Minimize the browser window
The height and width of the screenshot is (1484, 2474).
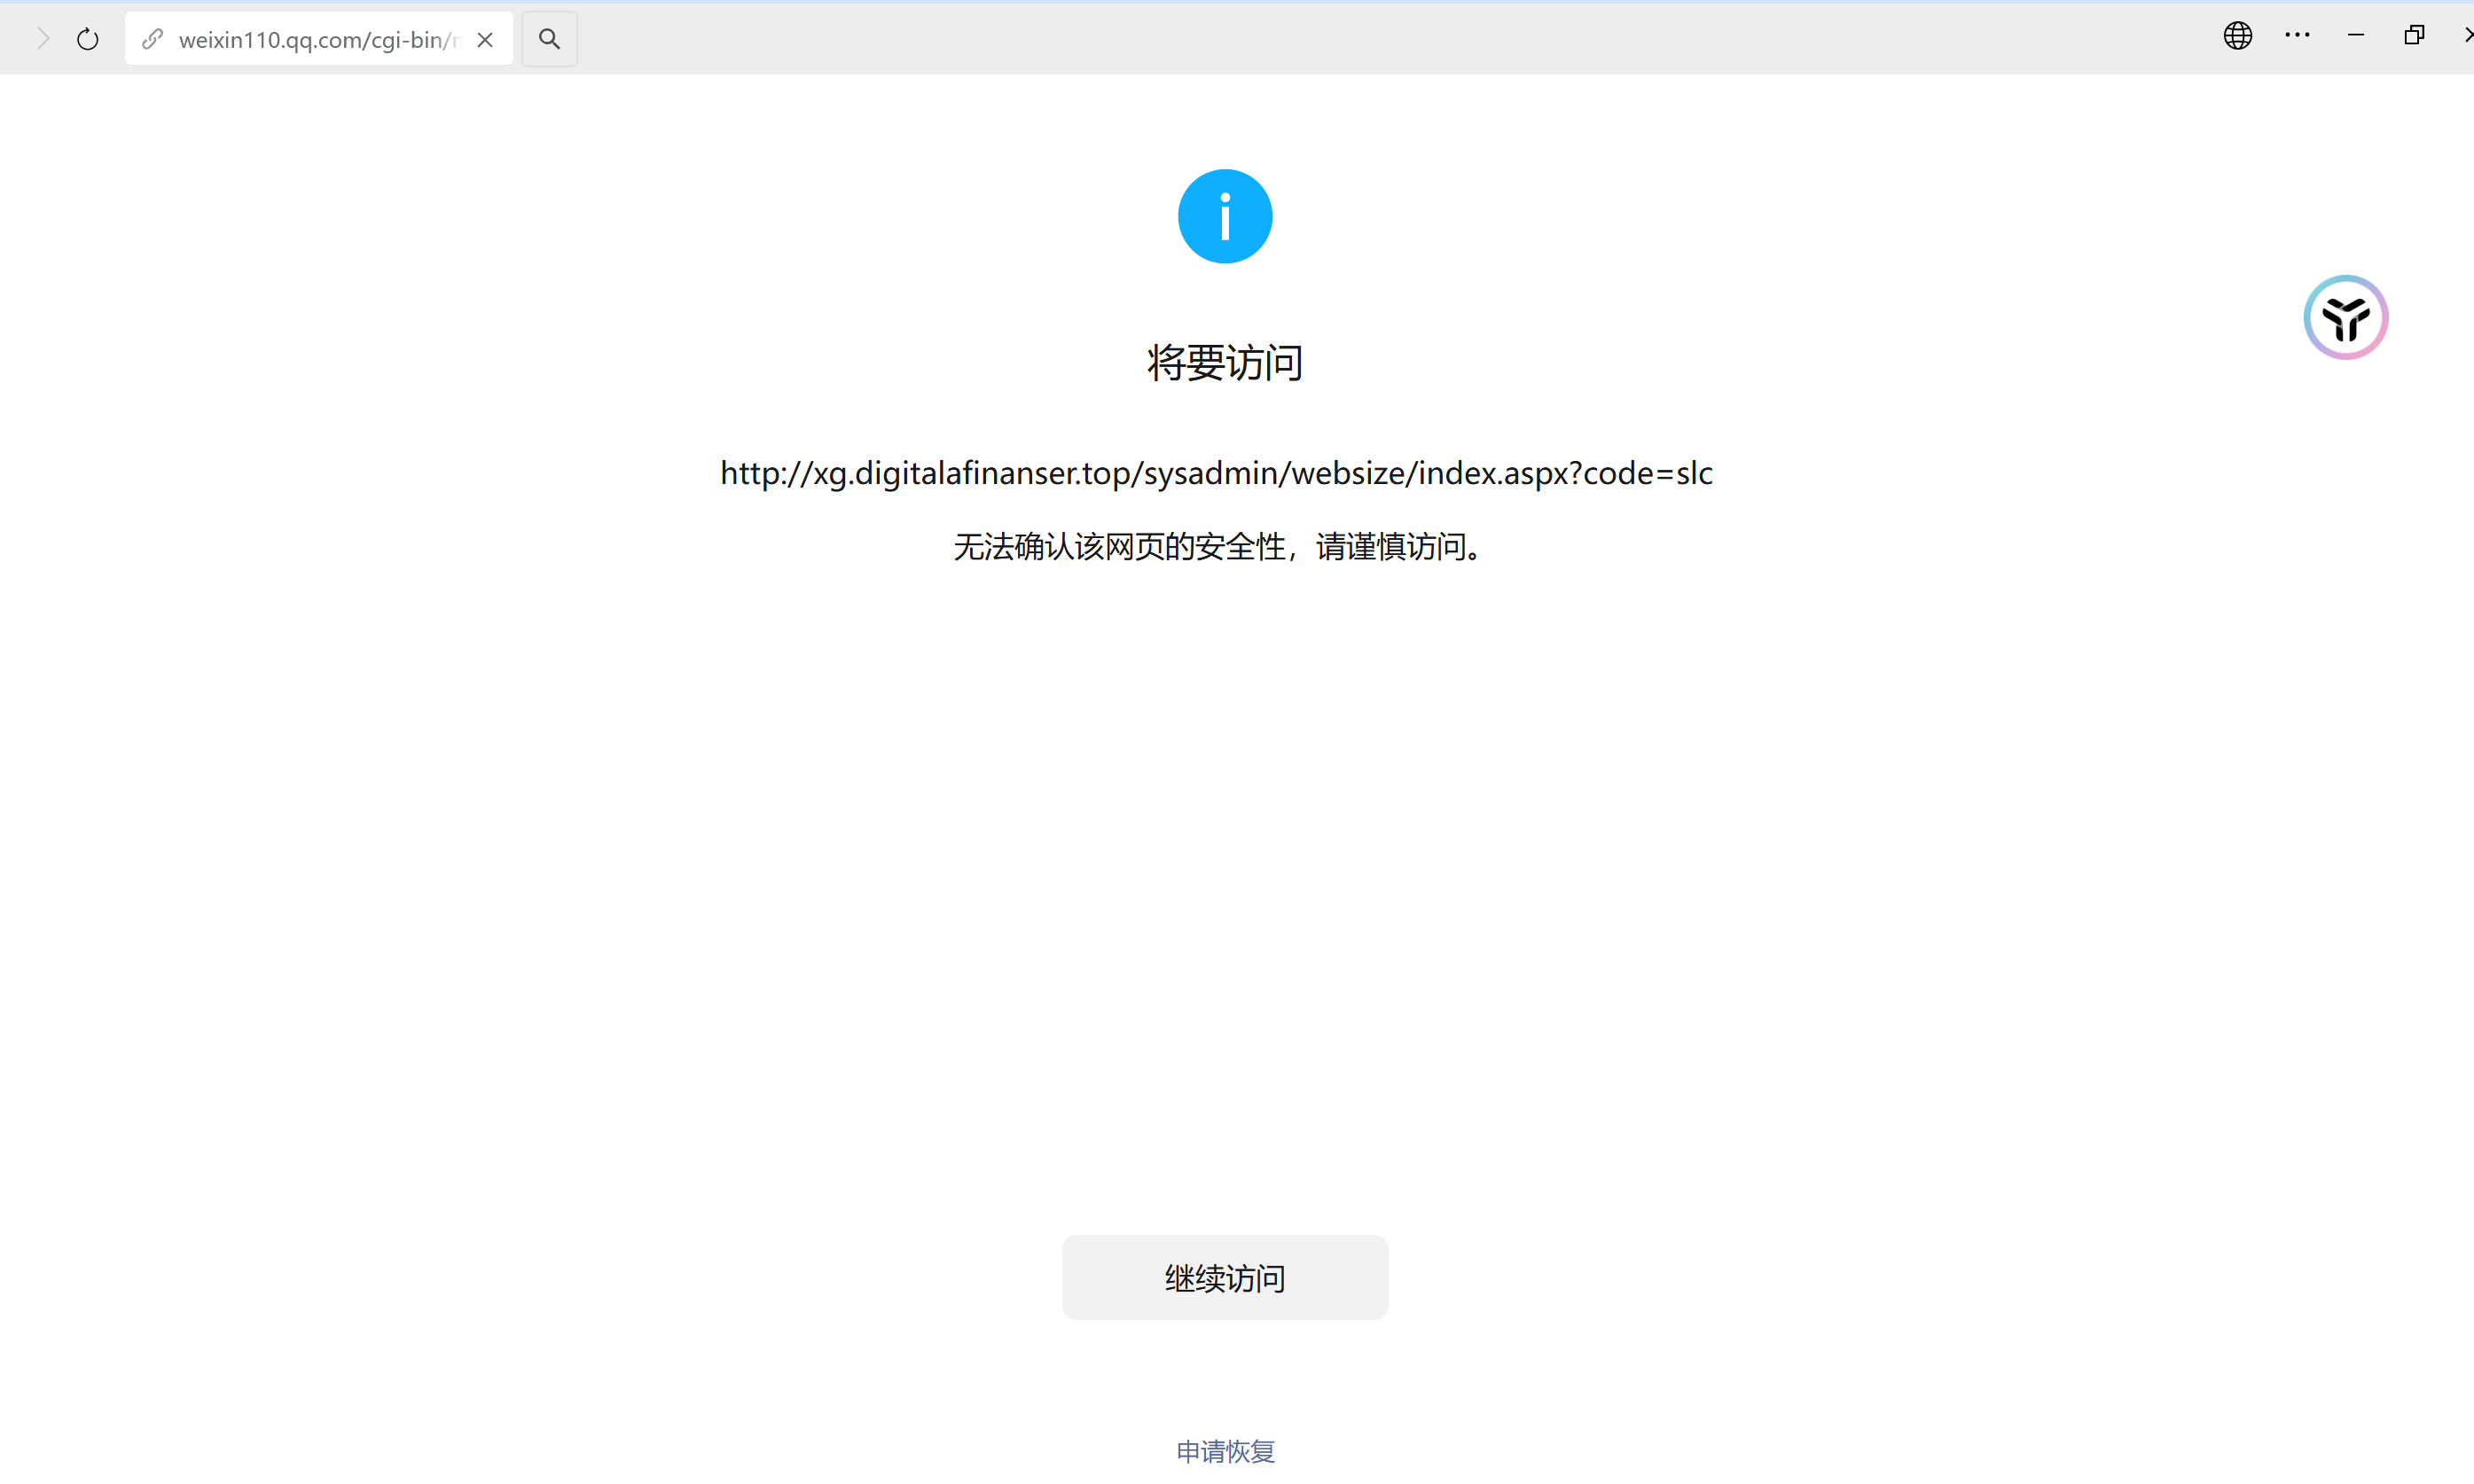pyautogui.click(x=2356, y=36)
